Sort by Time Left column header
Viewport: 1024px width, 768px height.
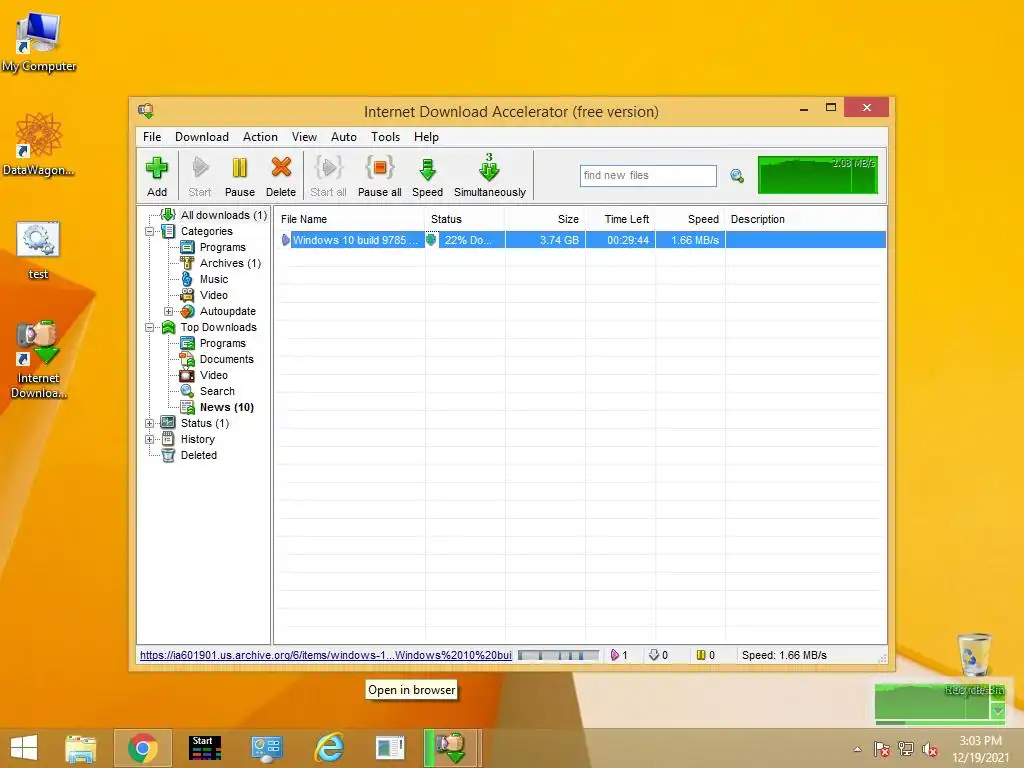click(x=620, y=219)
